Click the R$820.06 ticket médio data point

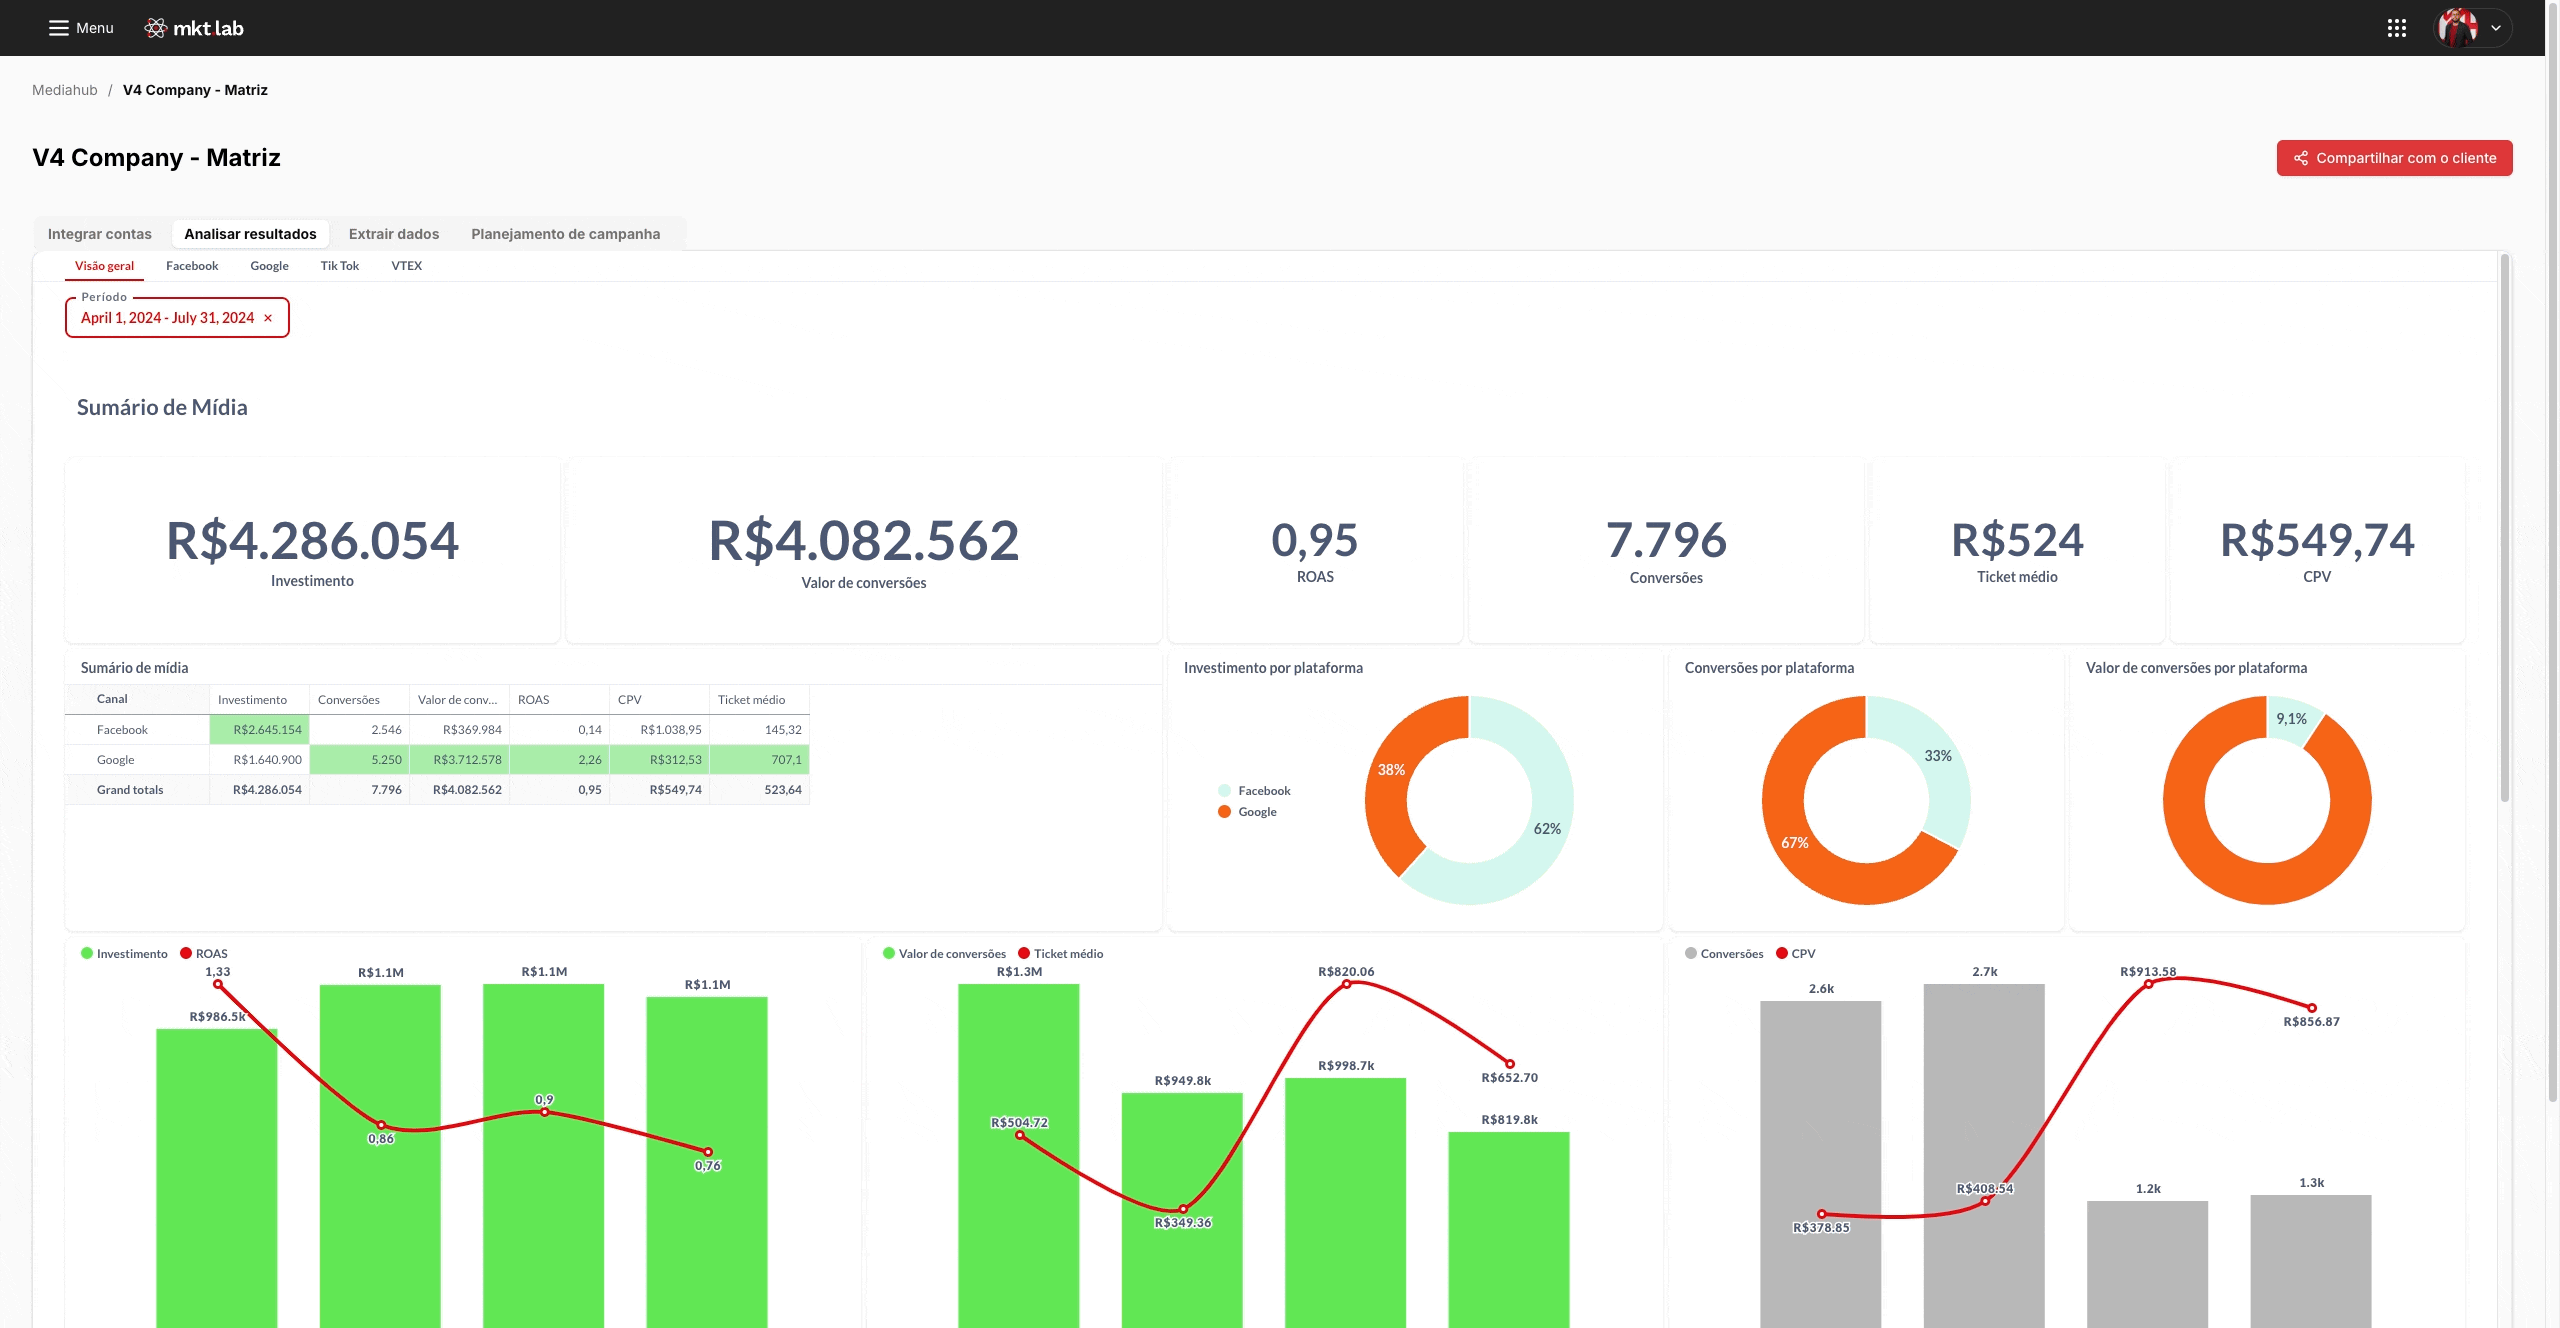pyautogui.click(x=1346, y=984)
